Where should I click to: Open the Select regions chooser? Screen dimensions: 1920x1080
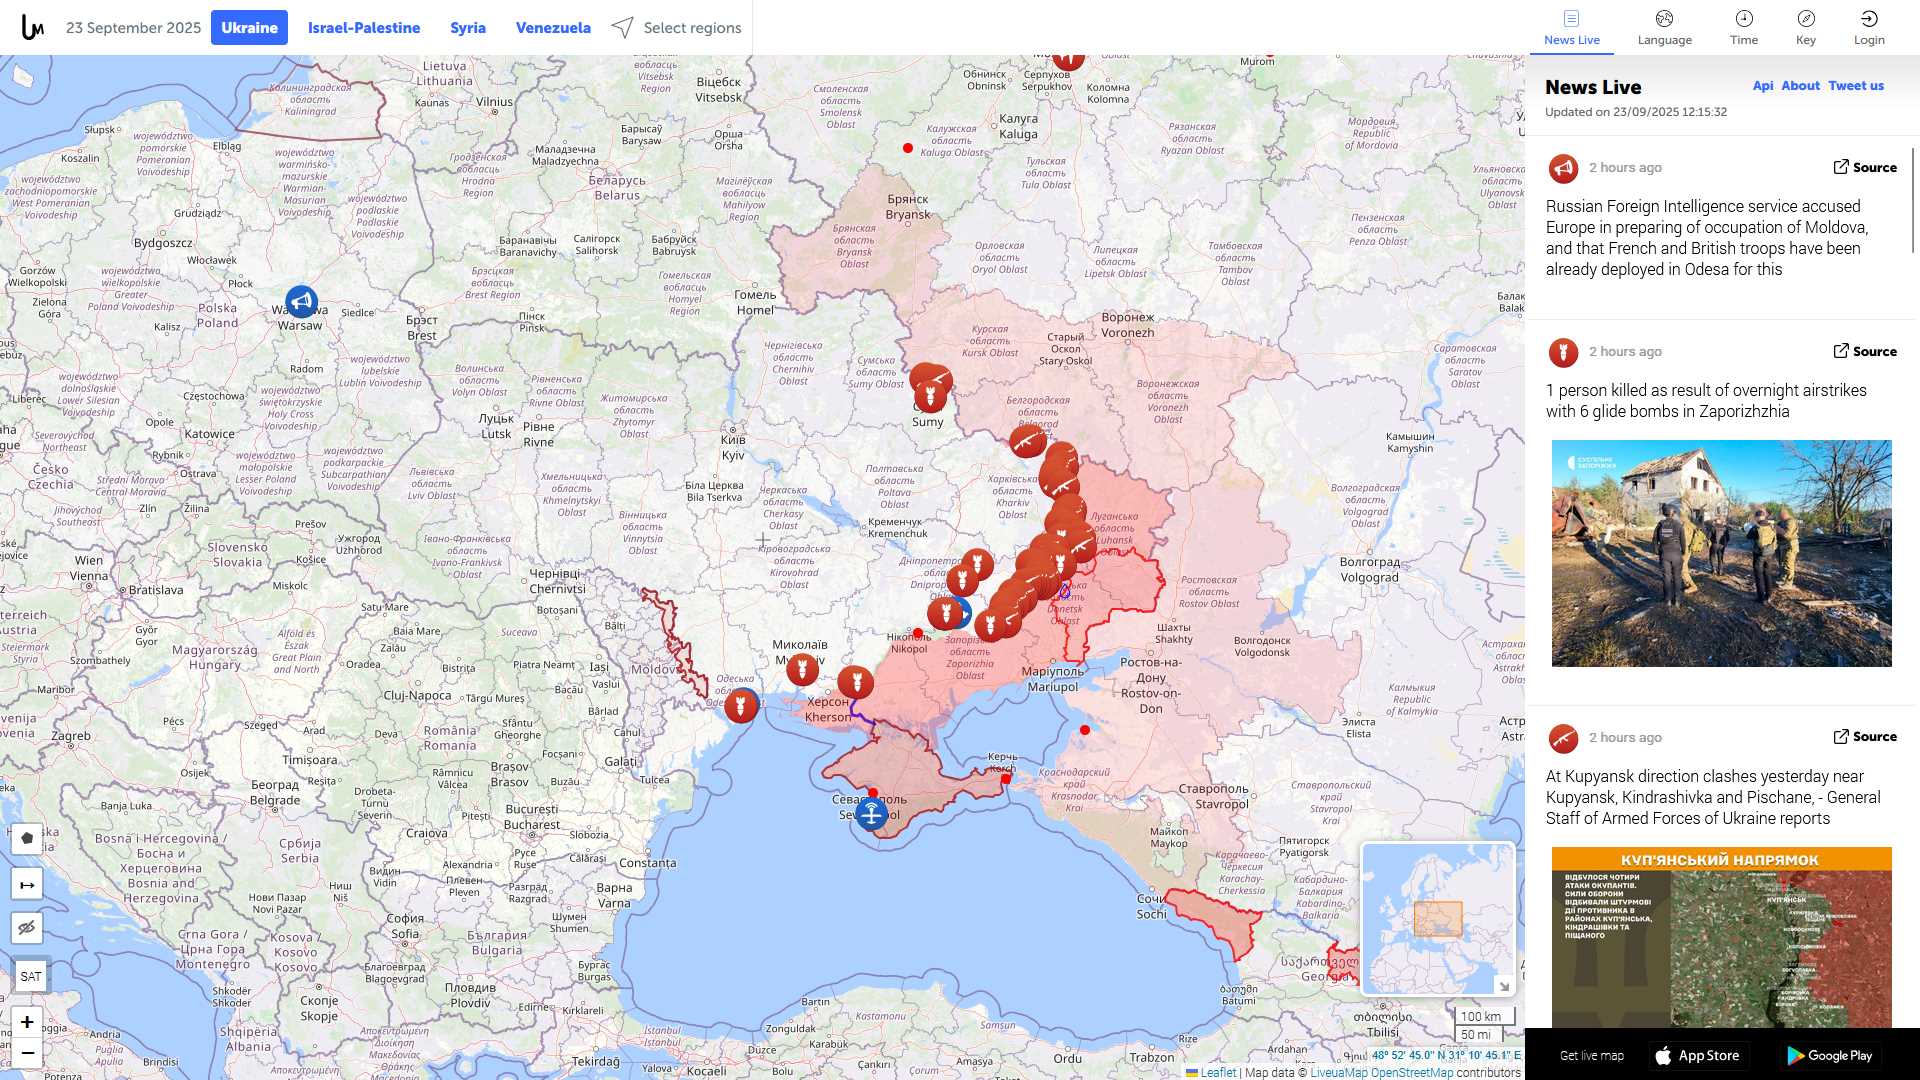point(677,28)
